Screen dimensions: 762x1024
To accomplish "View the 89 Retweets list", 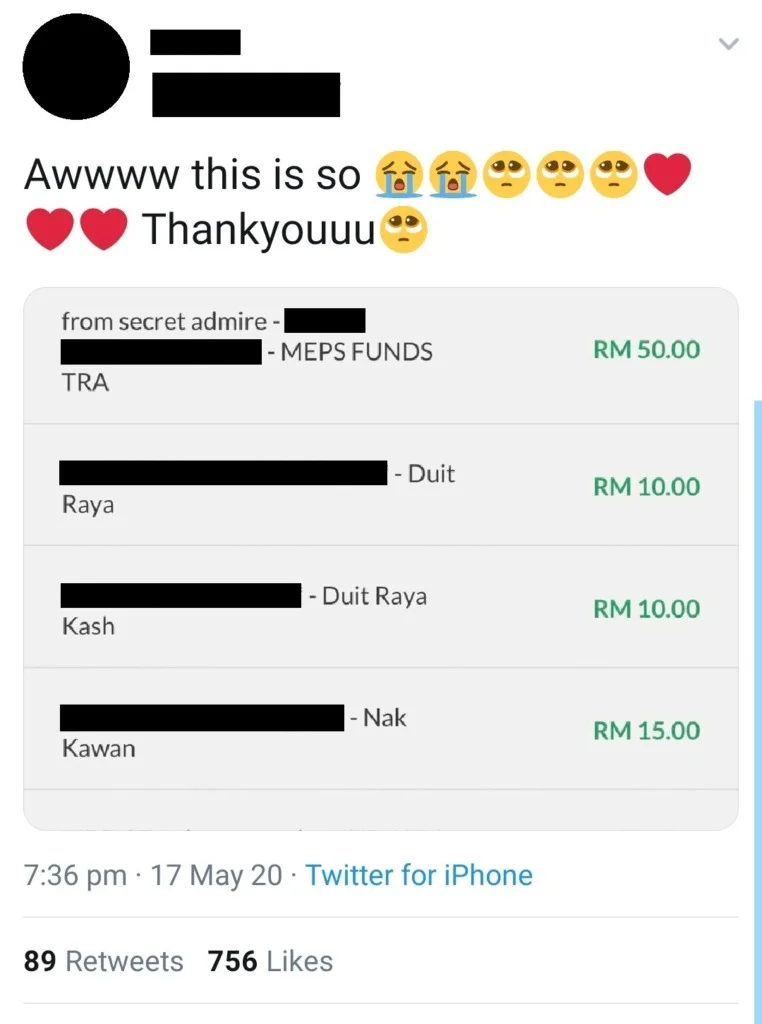I will (104, 961).
